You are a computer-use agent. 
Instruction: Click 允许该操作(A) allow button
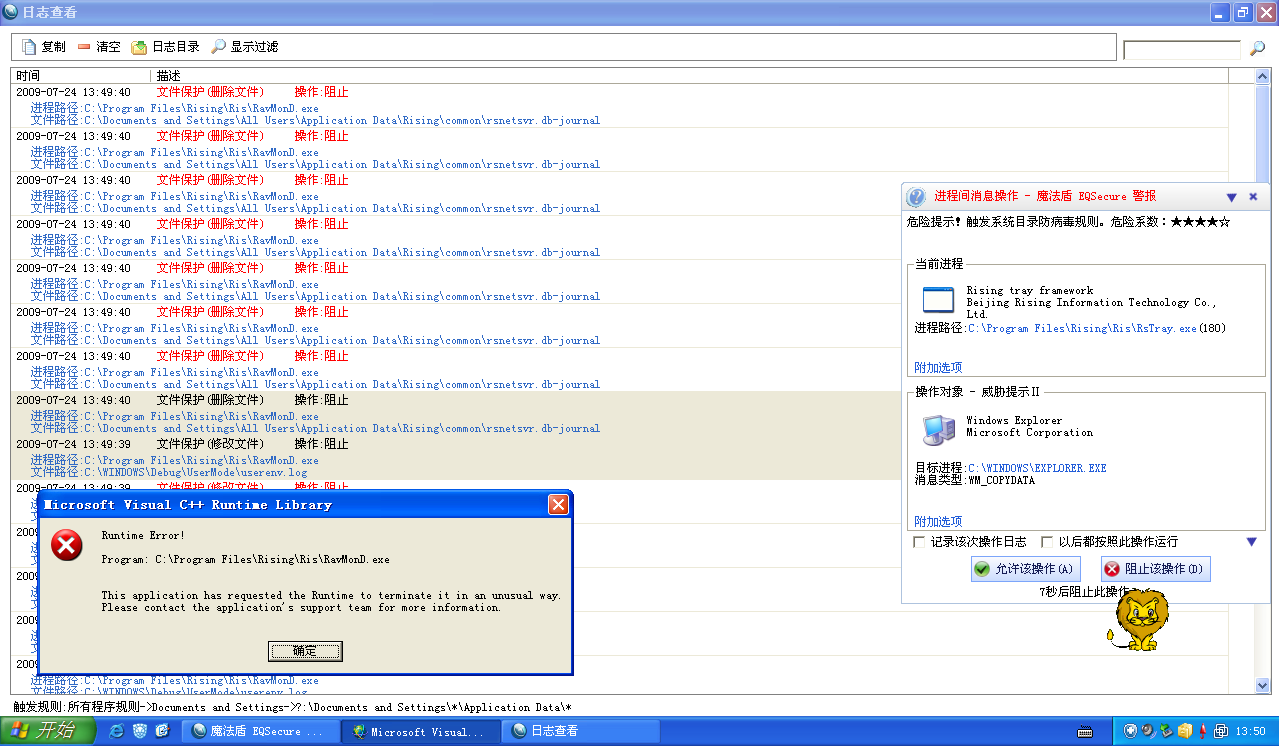coord(1026,569)
